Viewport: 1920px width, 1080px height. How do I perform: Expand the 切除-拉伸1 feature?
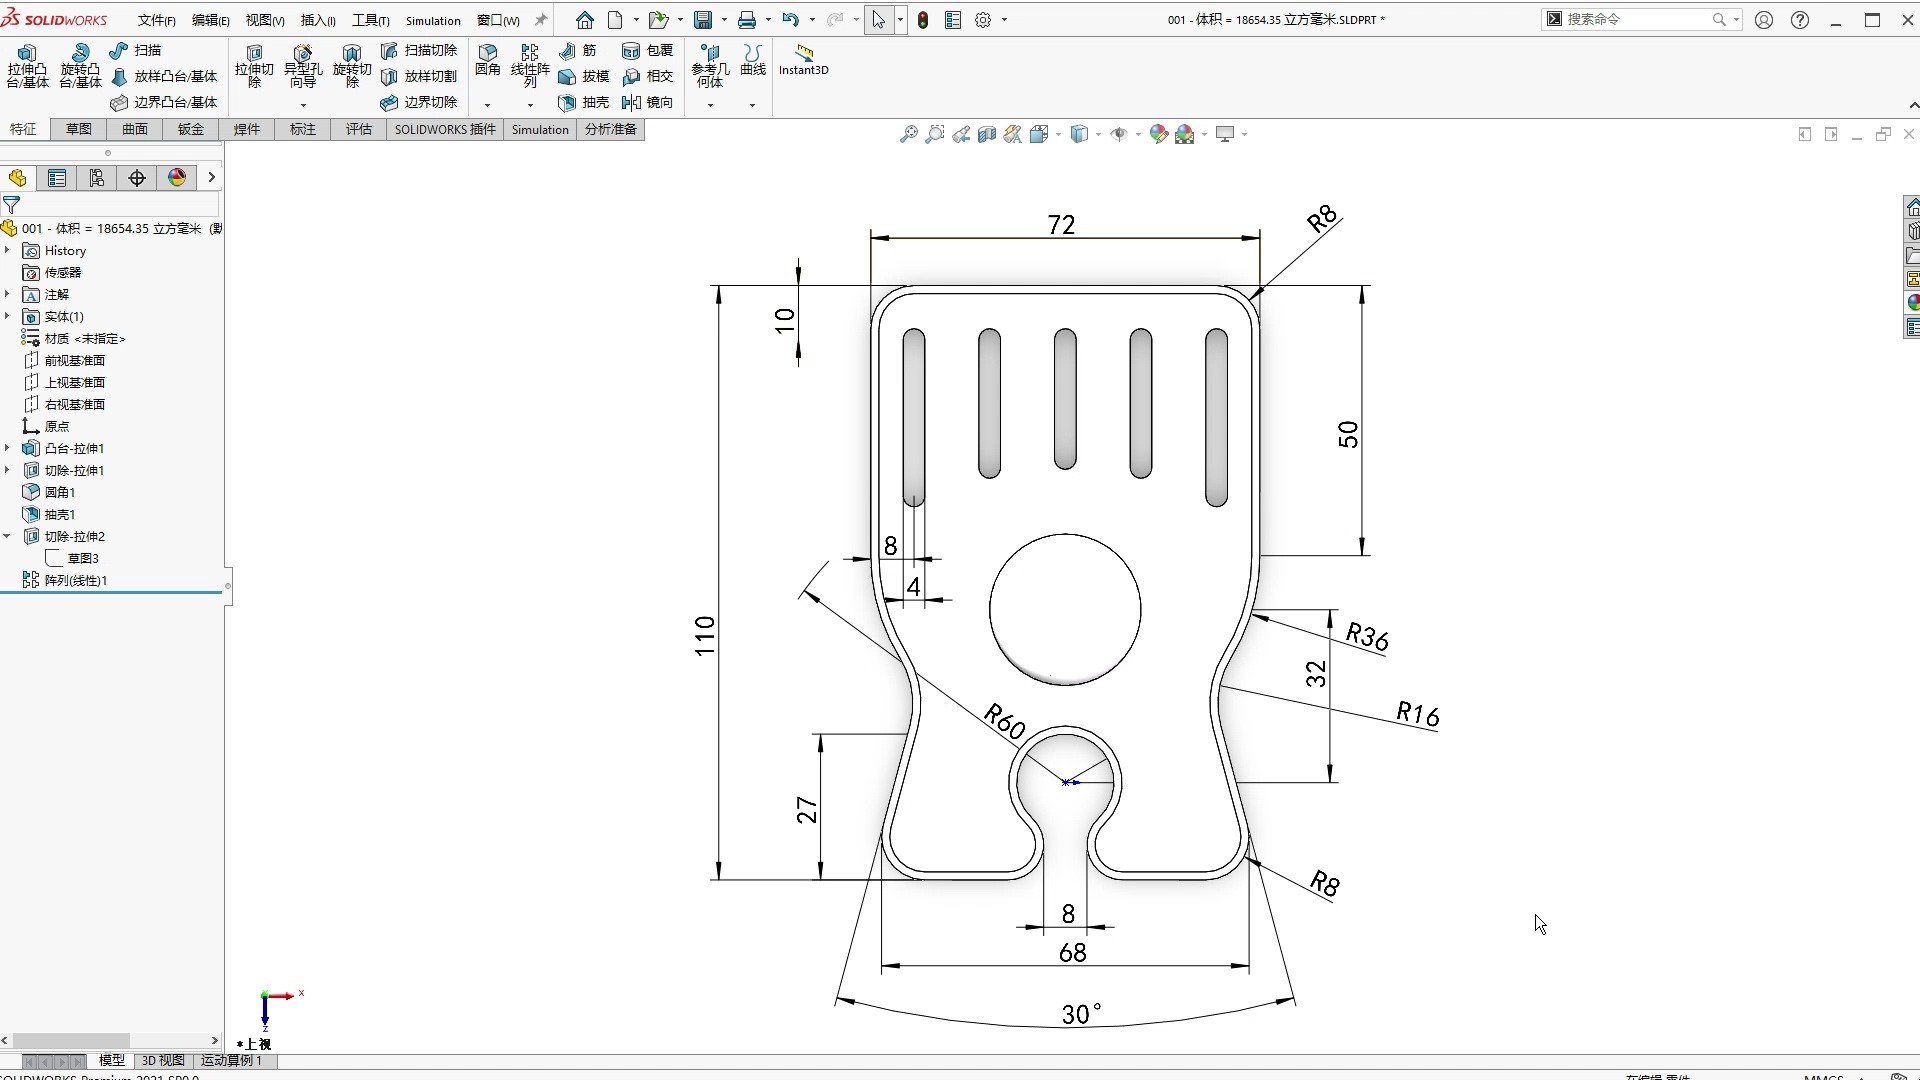[8, 470]
